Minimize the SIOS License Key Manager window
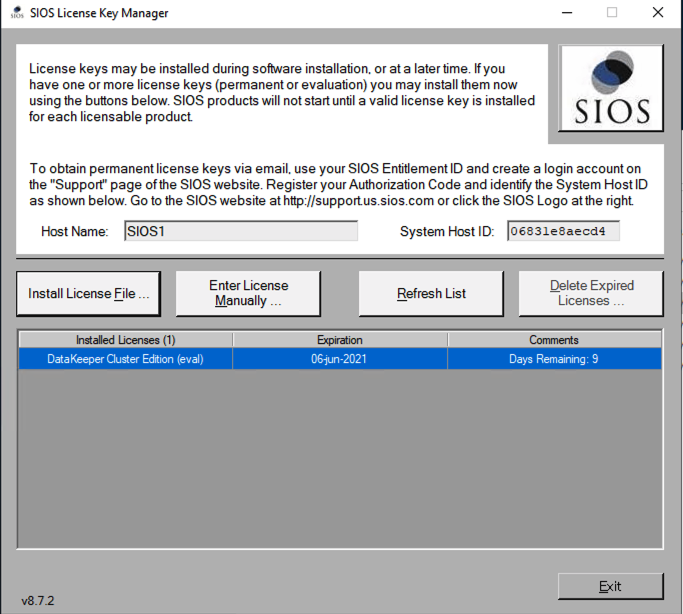The image size is (683, 614). (567, 13)
